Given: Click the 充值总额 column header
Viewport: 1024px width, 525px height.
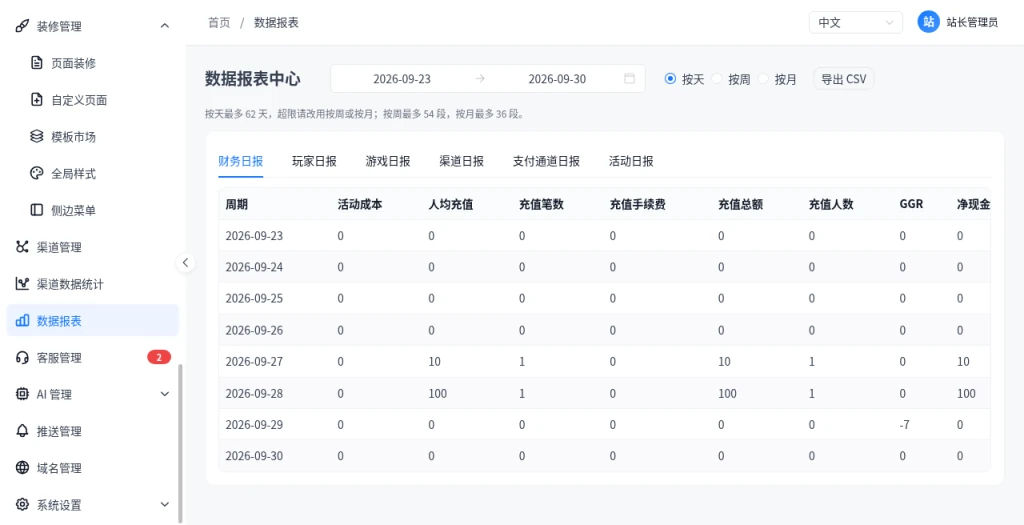Looking at the screenshot, I should (741, 204).
